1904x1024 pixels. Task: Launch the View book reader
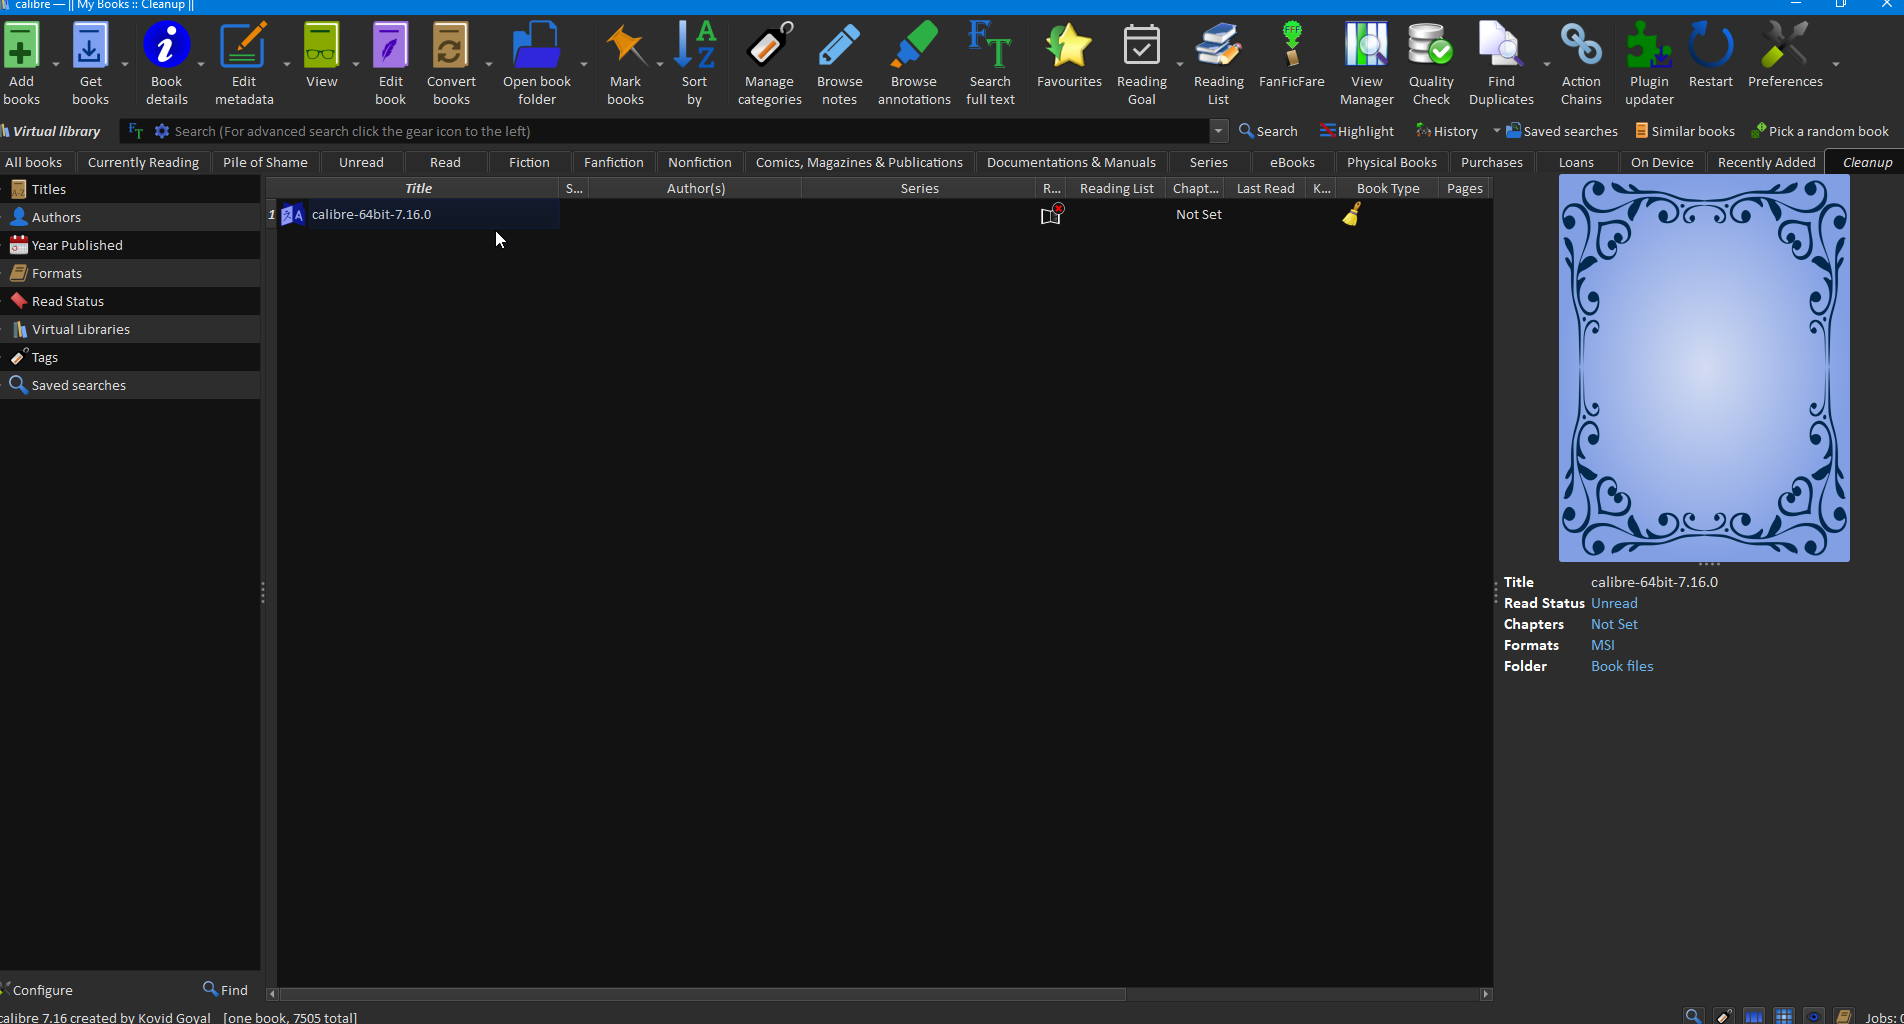321,55
